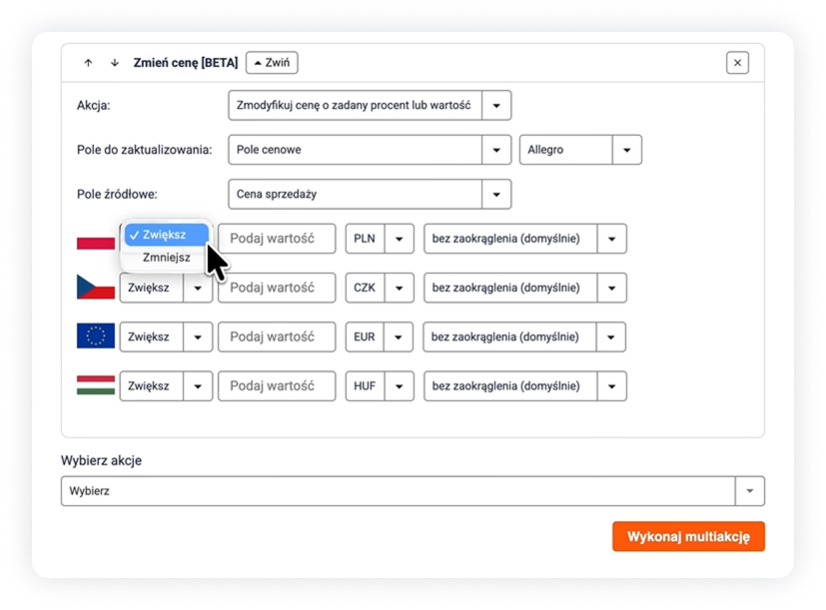Viewport: 826px width, 610px height.
Task: Collapse panel with the Zwiń button
Action: pos(272,63)
